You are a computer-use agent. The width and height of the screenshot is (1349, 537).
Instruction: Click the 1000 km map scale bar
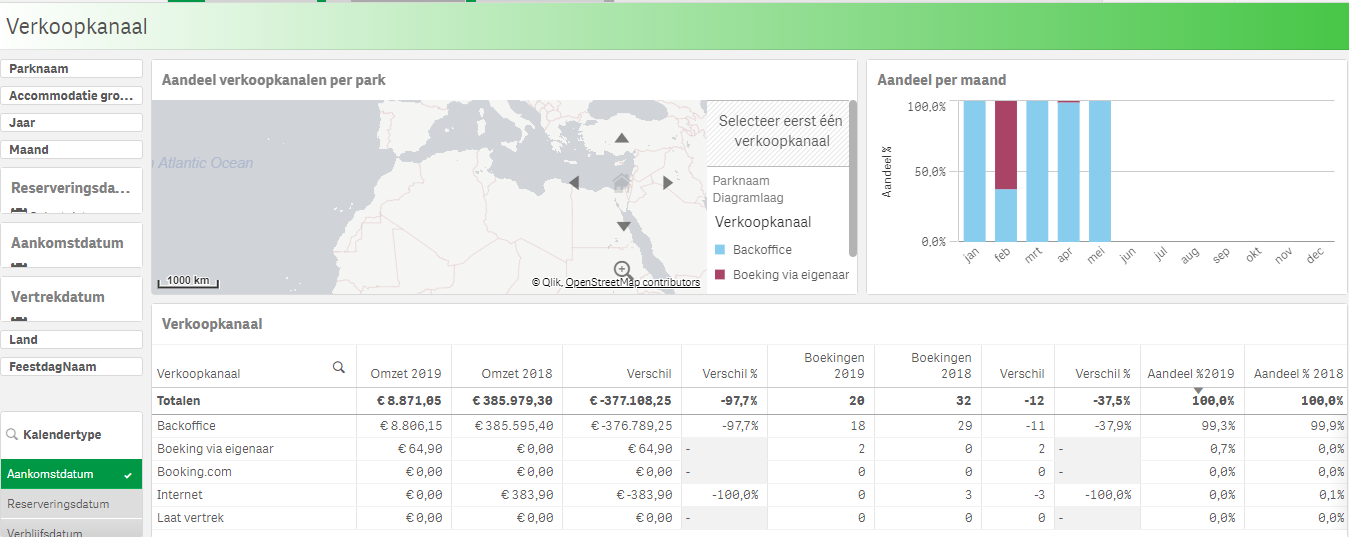(188, 282)
